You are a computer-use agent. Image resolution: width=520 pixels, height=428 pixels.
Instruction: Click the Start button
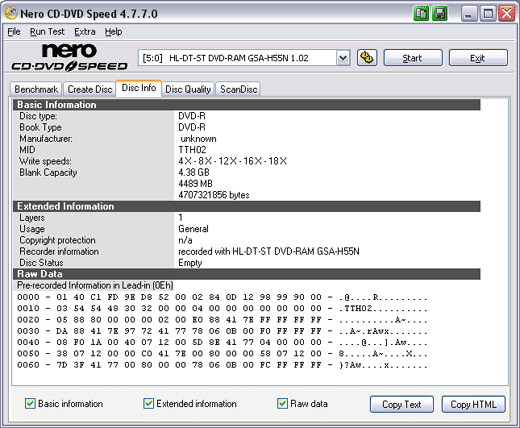pos(413,58)
